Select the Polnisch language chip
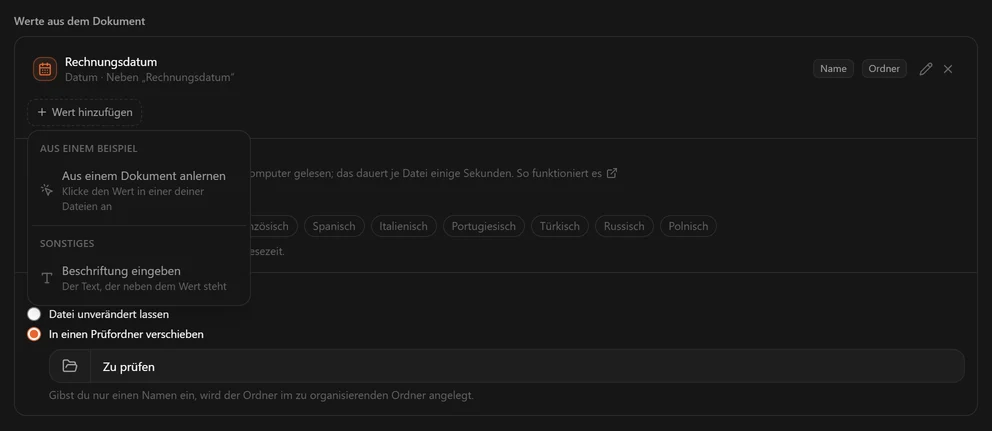The image size is (992, 431). click(688, 226)
